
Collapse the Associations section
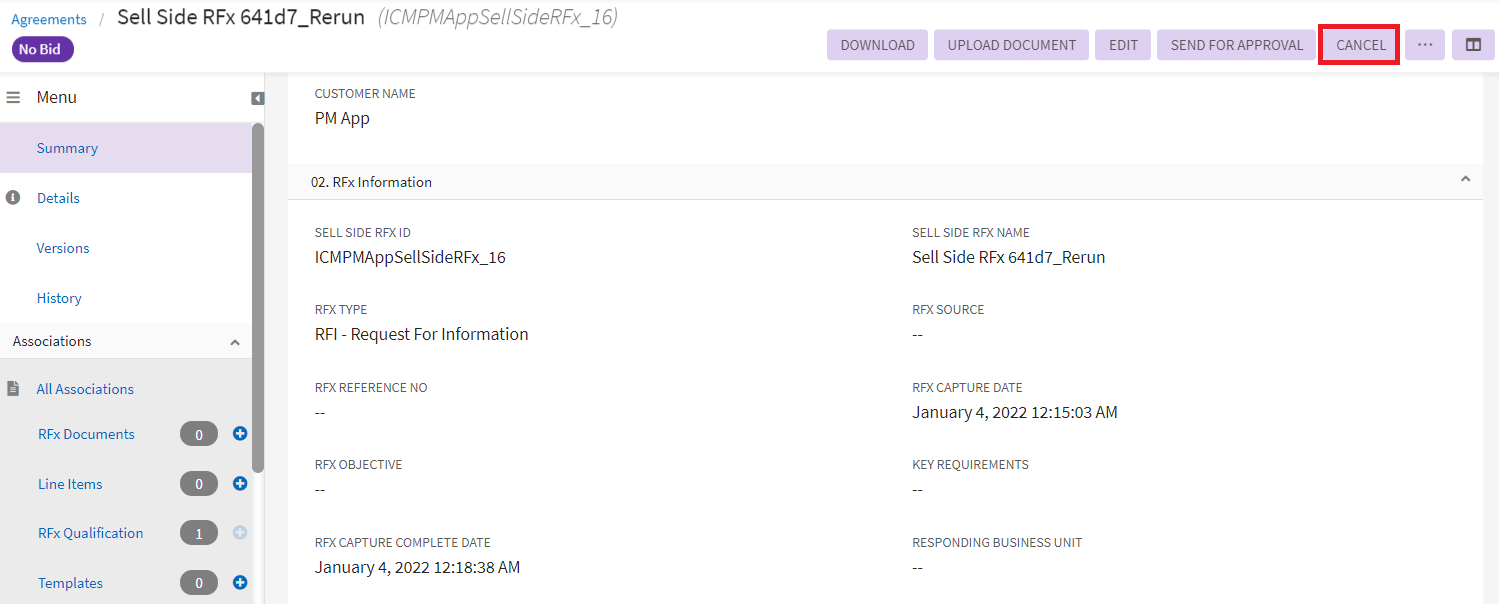click(x=235, y=342)
